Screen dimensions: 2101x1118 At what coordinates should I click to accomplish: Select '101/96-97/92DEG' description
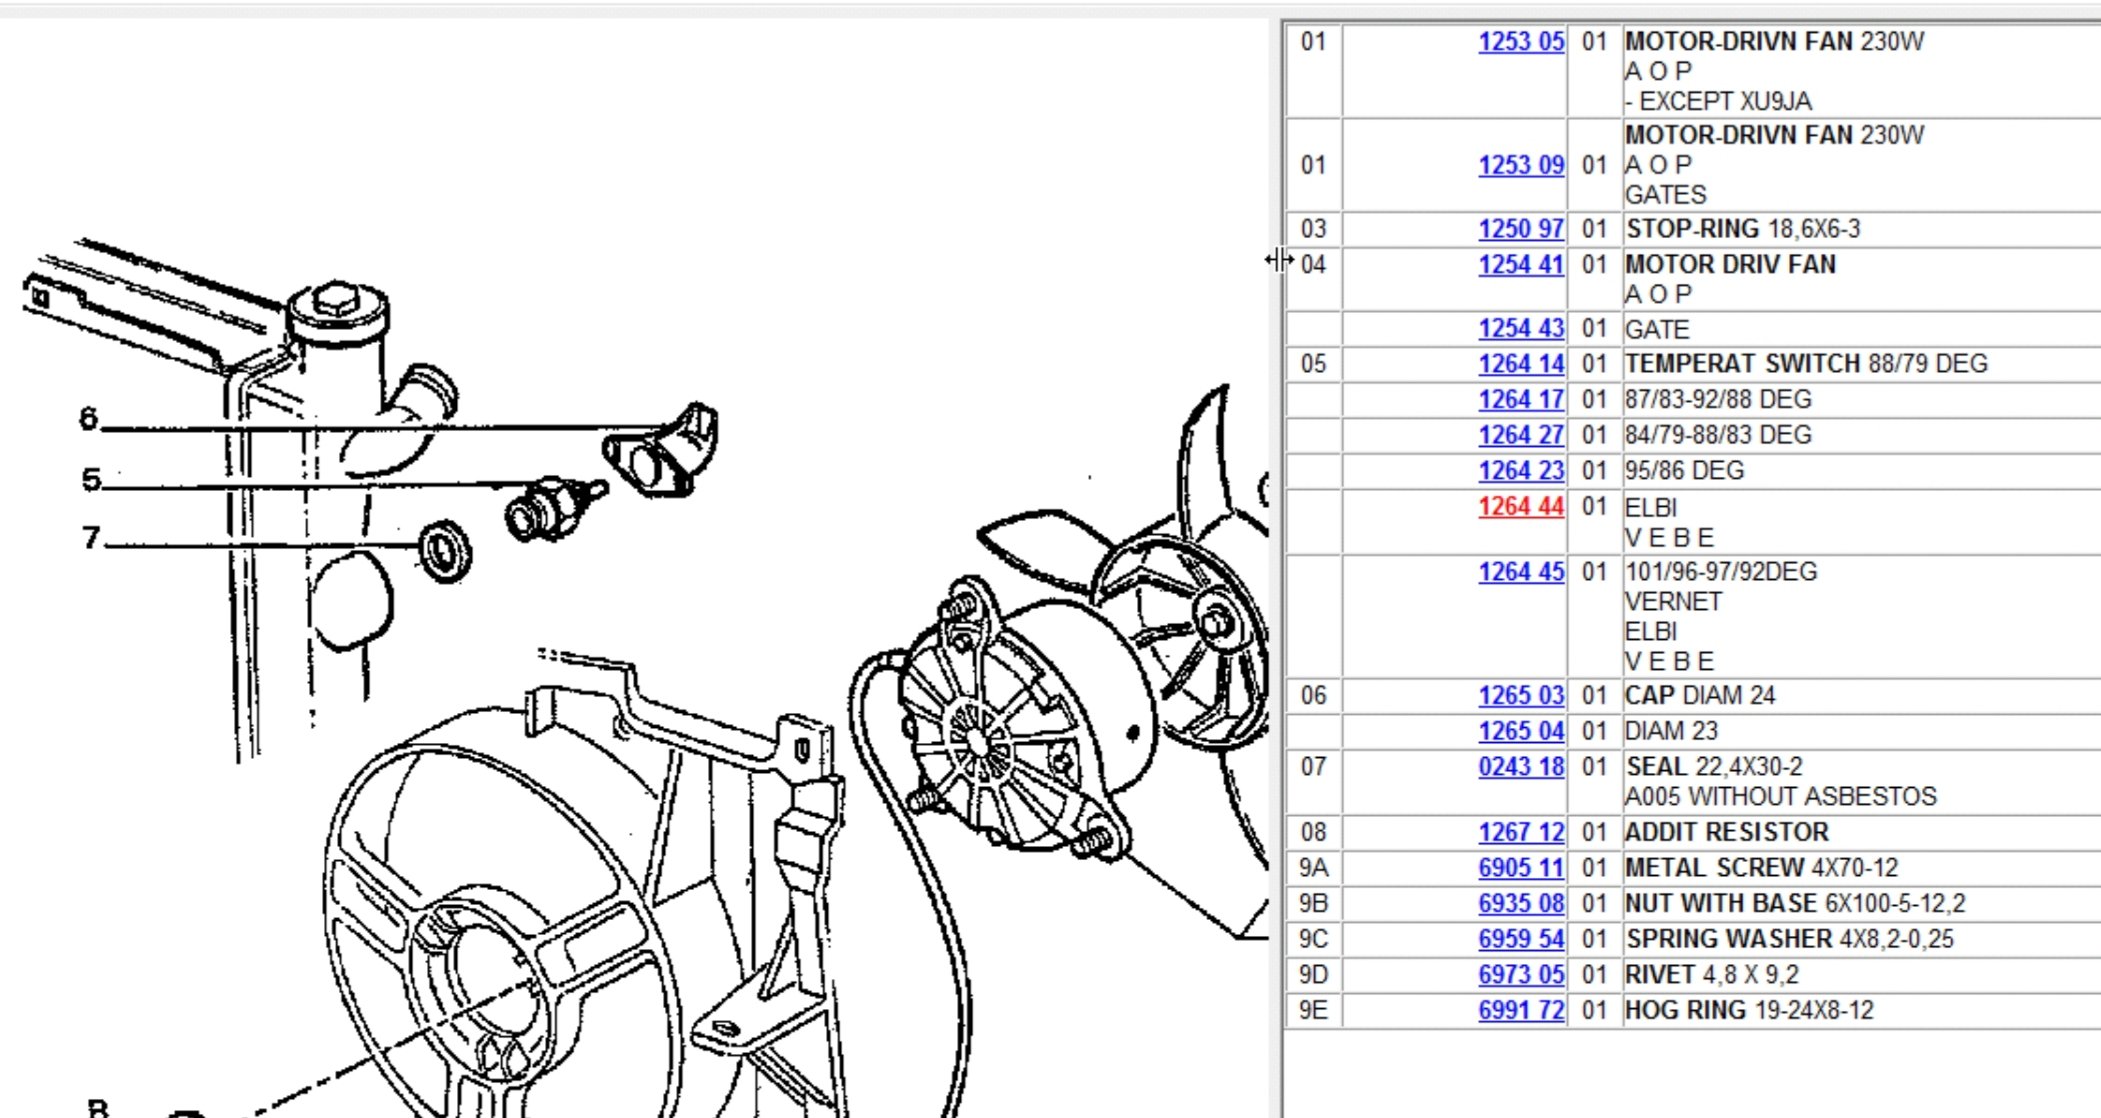coord(1721,572)
